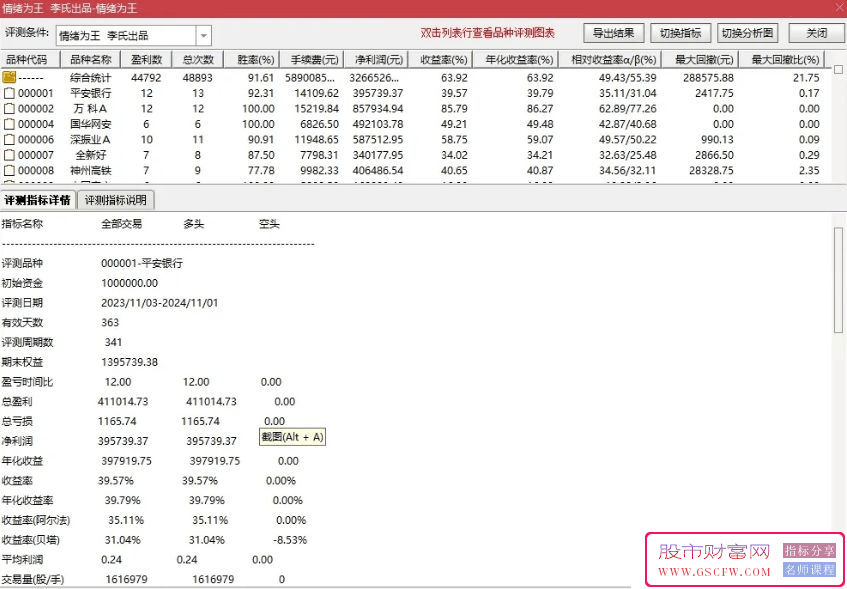Open the 评测条件 dropdown arrow

pyautogui.click(x=204, y=36)
